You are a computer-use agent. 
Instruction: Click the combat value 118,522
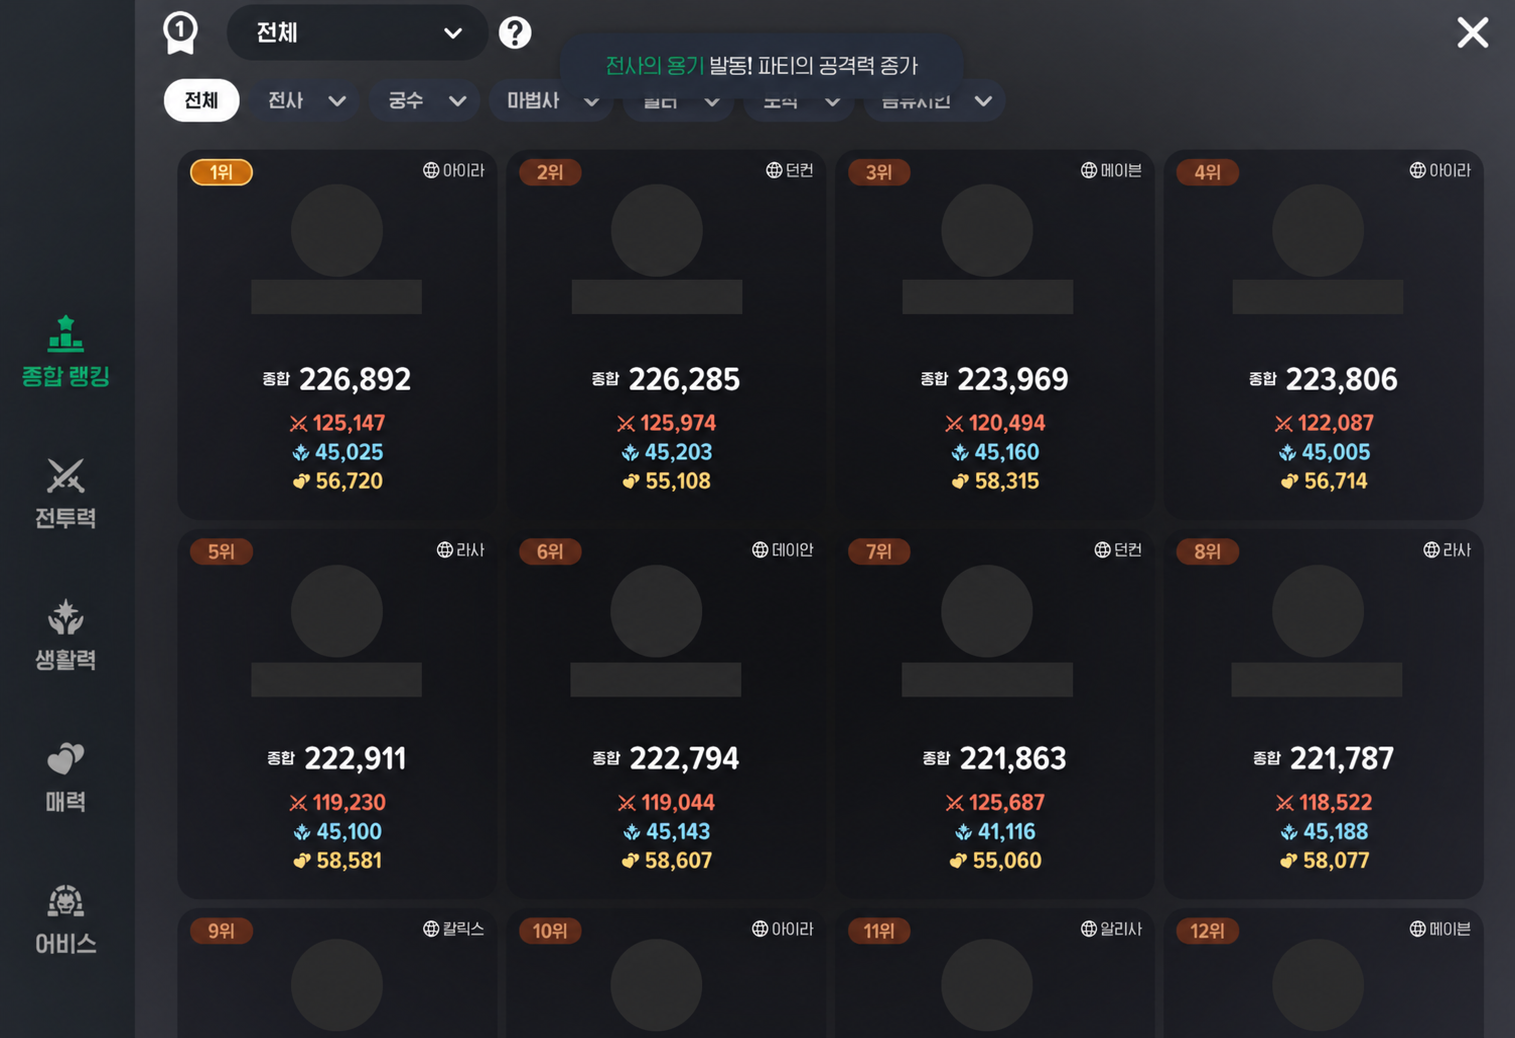point(1337,803)
